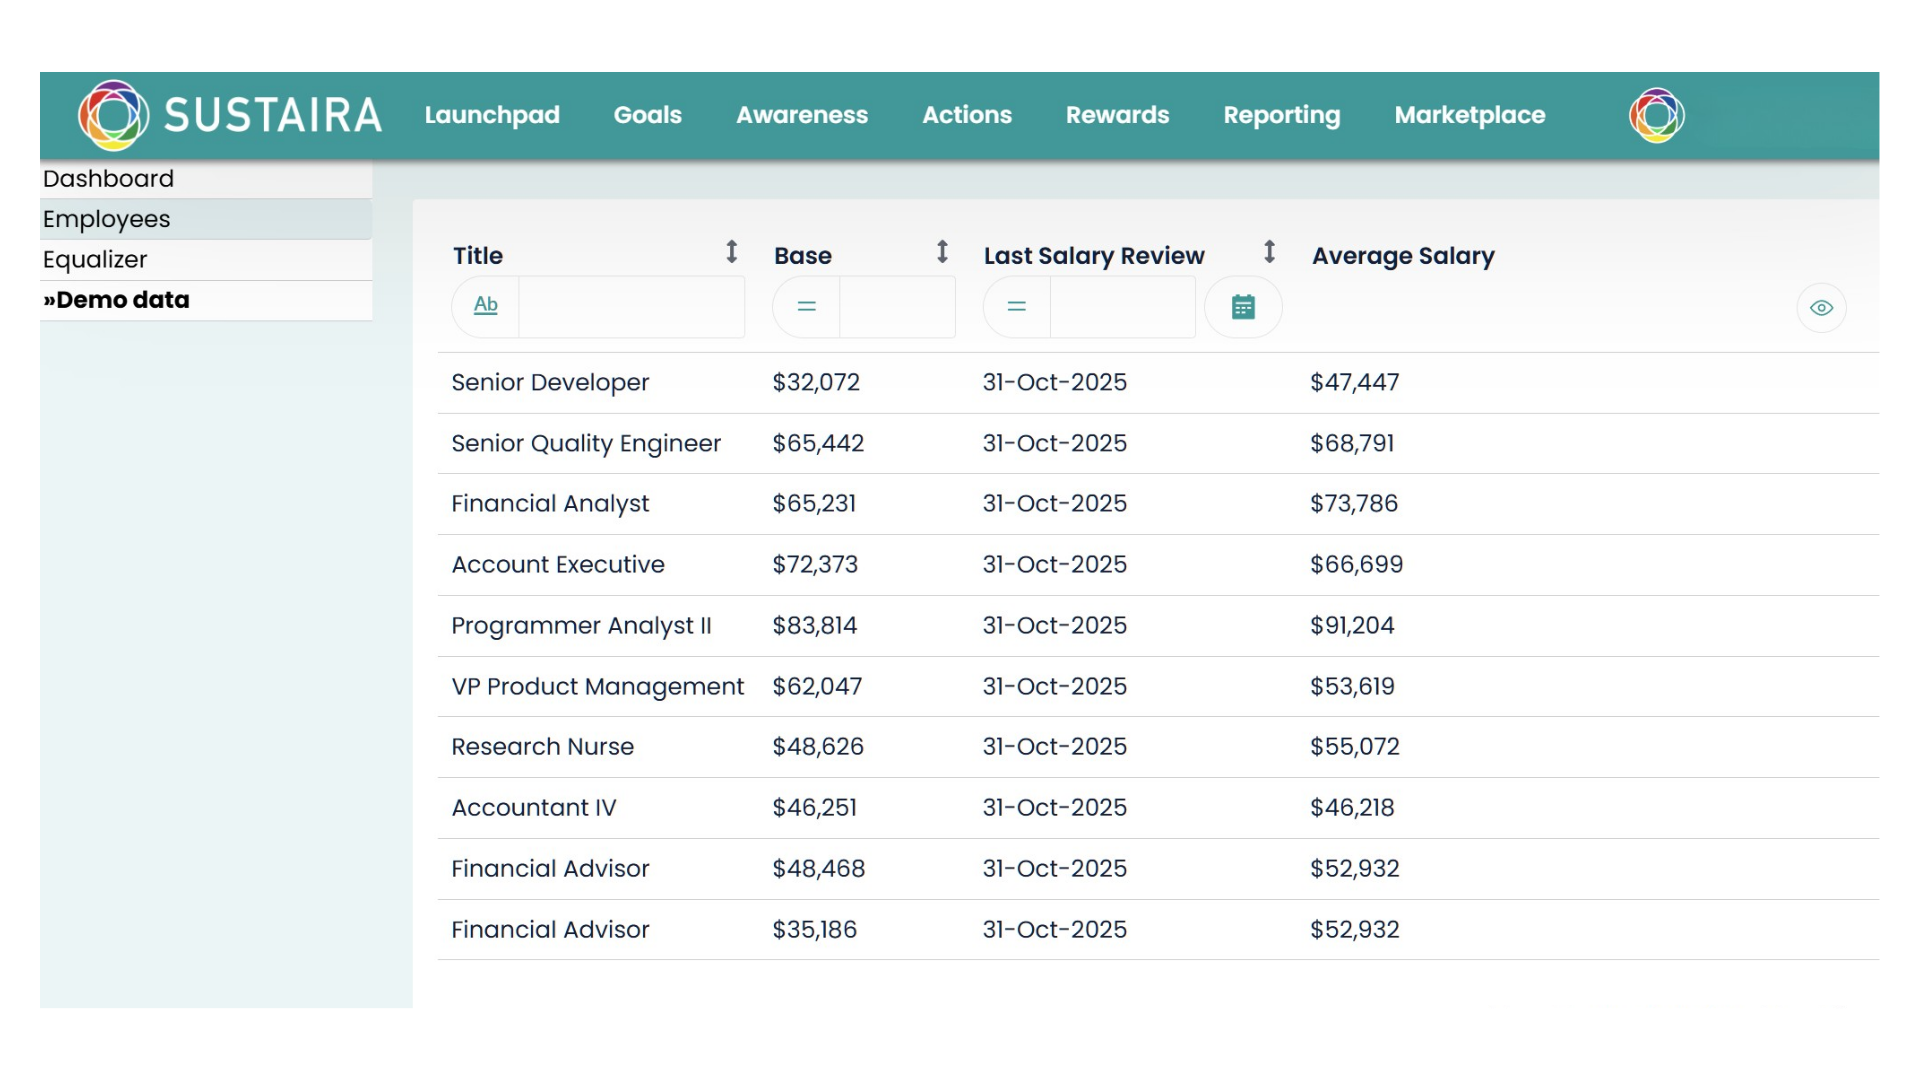This screenshot has width=1920, height=1080.
Task: Sort Last Salary Review column arrows
Action: (x=1269, y=252)
